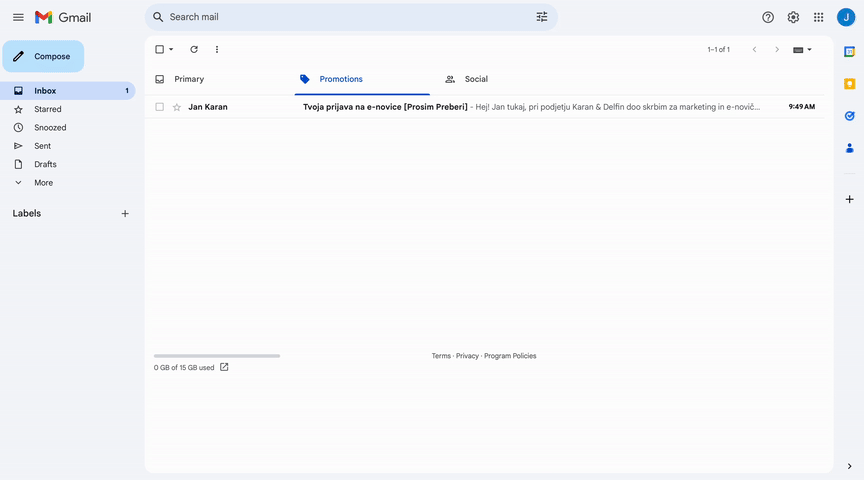The width and height of the screenshot is (864, 480).
Task: Go to newer messages arrow
Action: point(754,50)
